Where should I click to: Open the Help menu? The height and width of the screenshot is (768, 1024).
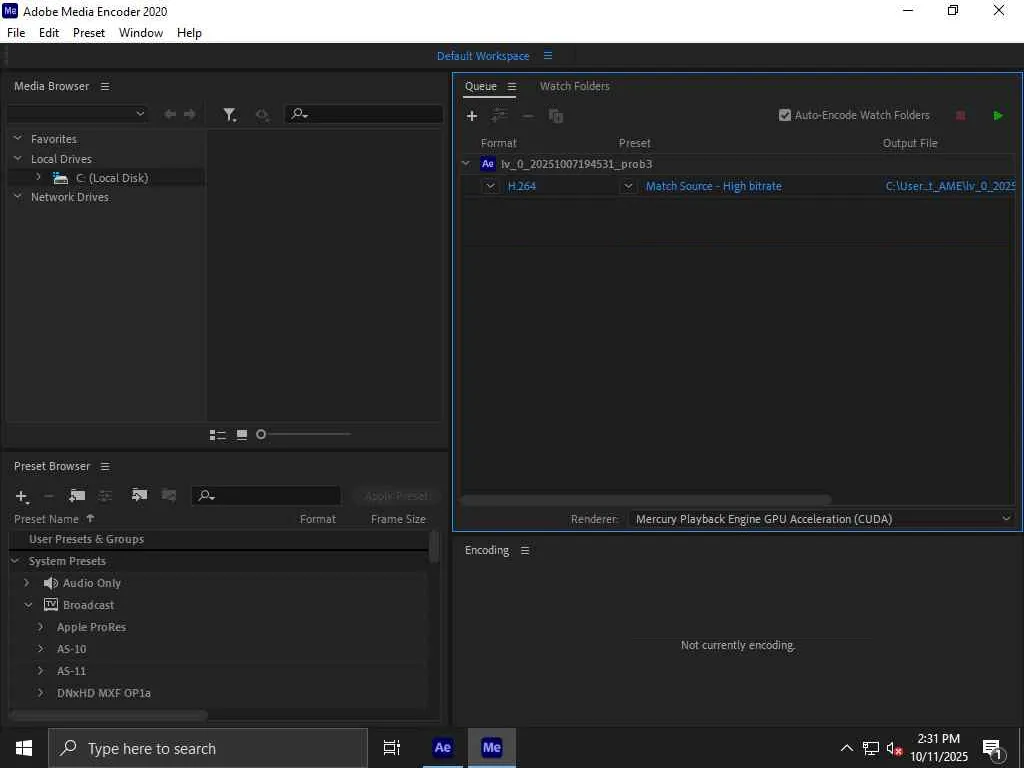point(189,33)
